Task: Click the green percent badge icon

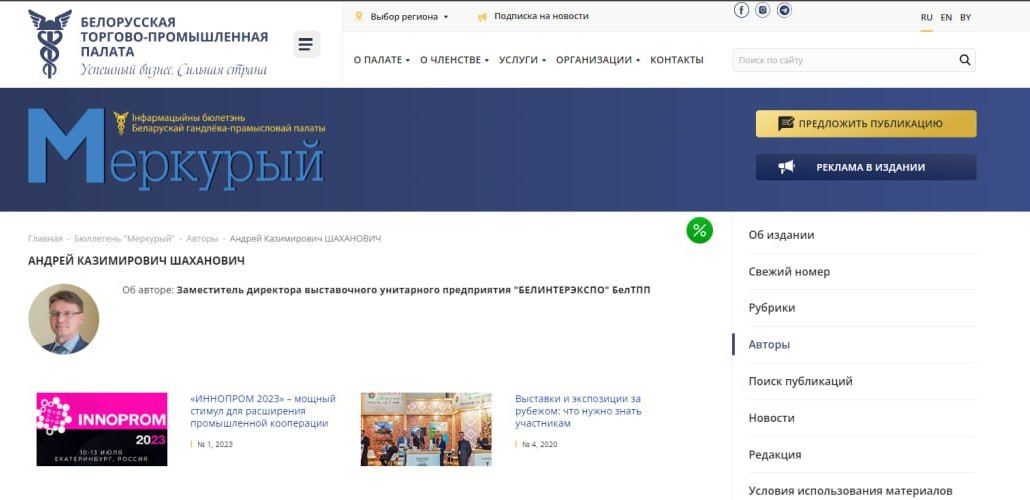Action: point(699,231)
